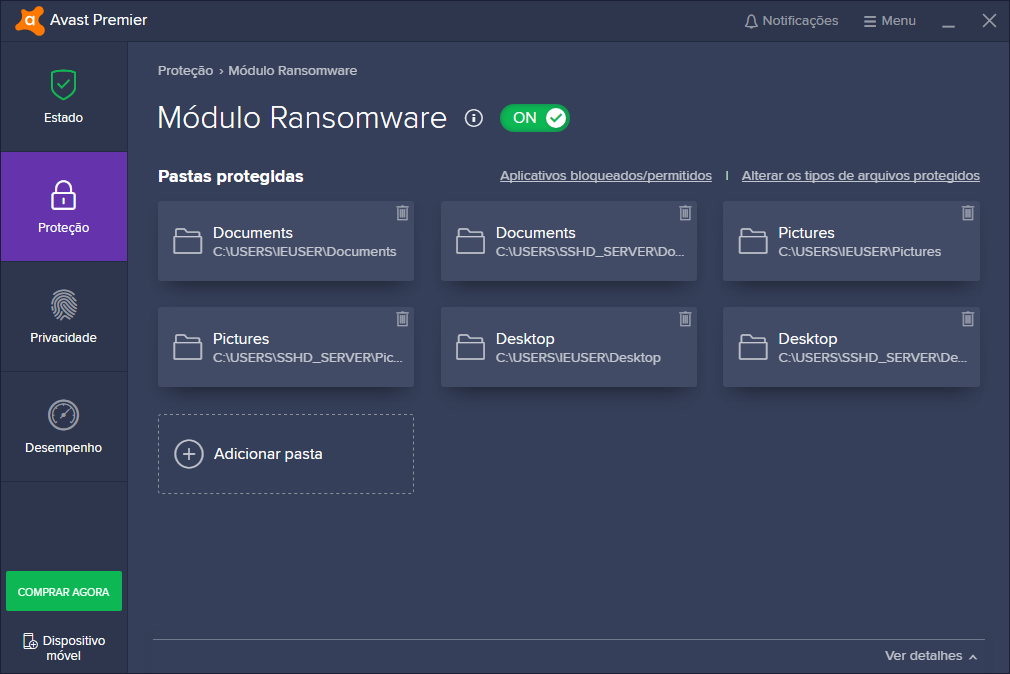Select the Proteção padlock tab
This screenshot has width=1010, height=674.
(x=64, y=206)
